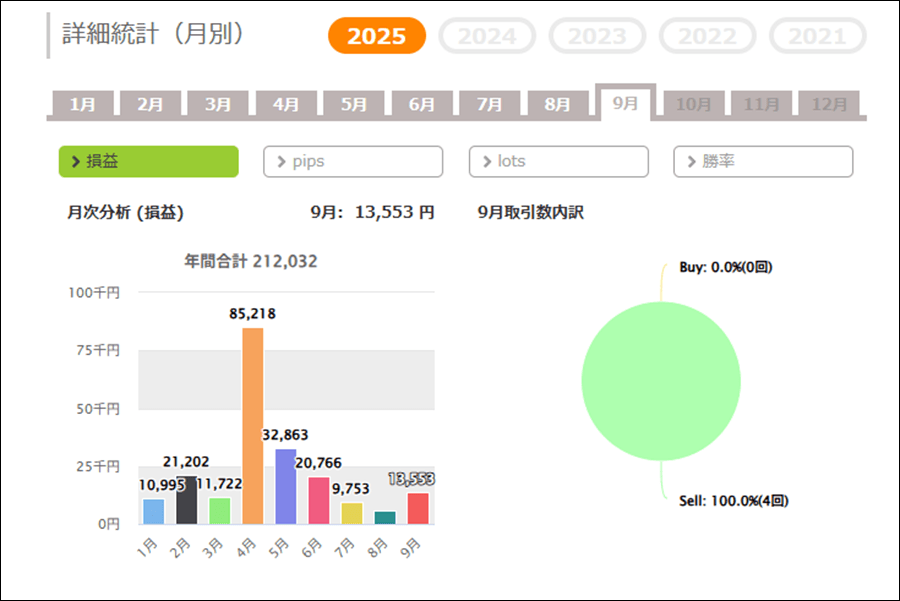Show the 勝率 win rate analysis
900x601 pixels.
coord(763,161)
